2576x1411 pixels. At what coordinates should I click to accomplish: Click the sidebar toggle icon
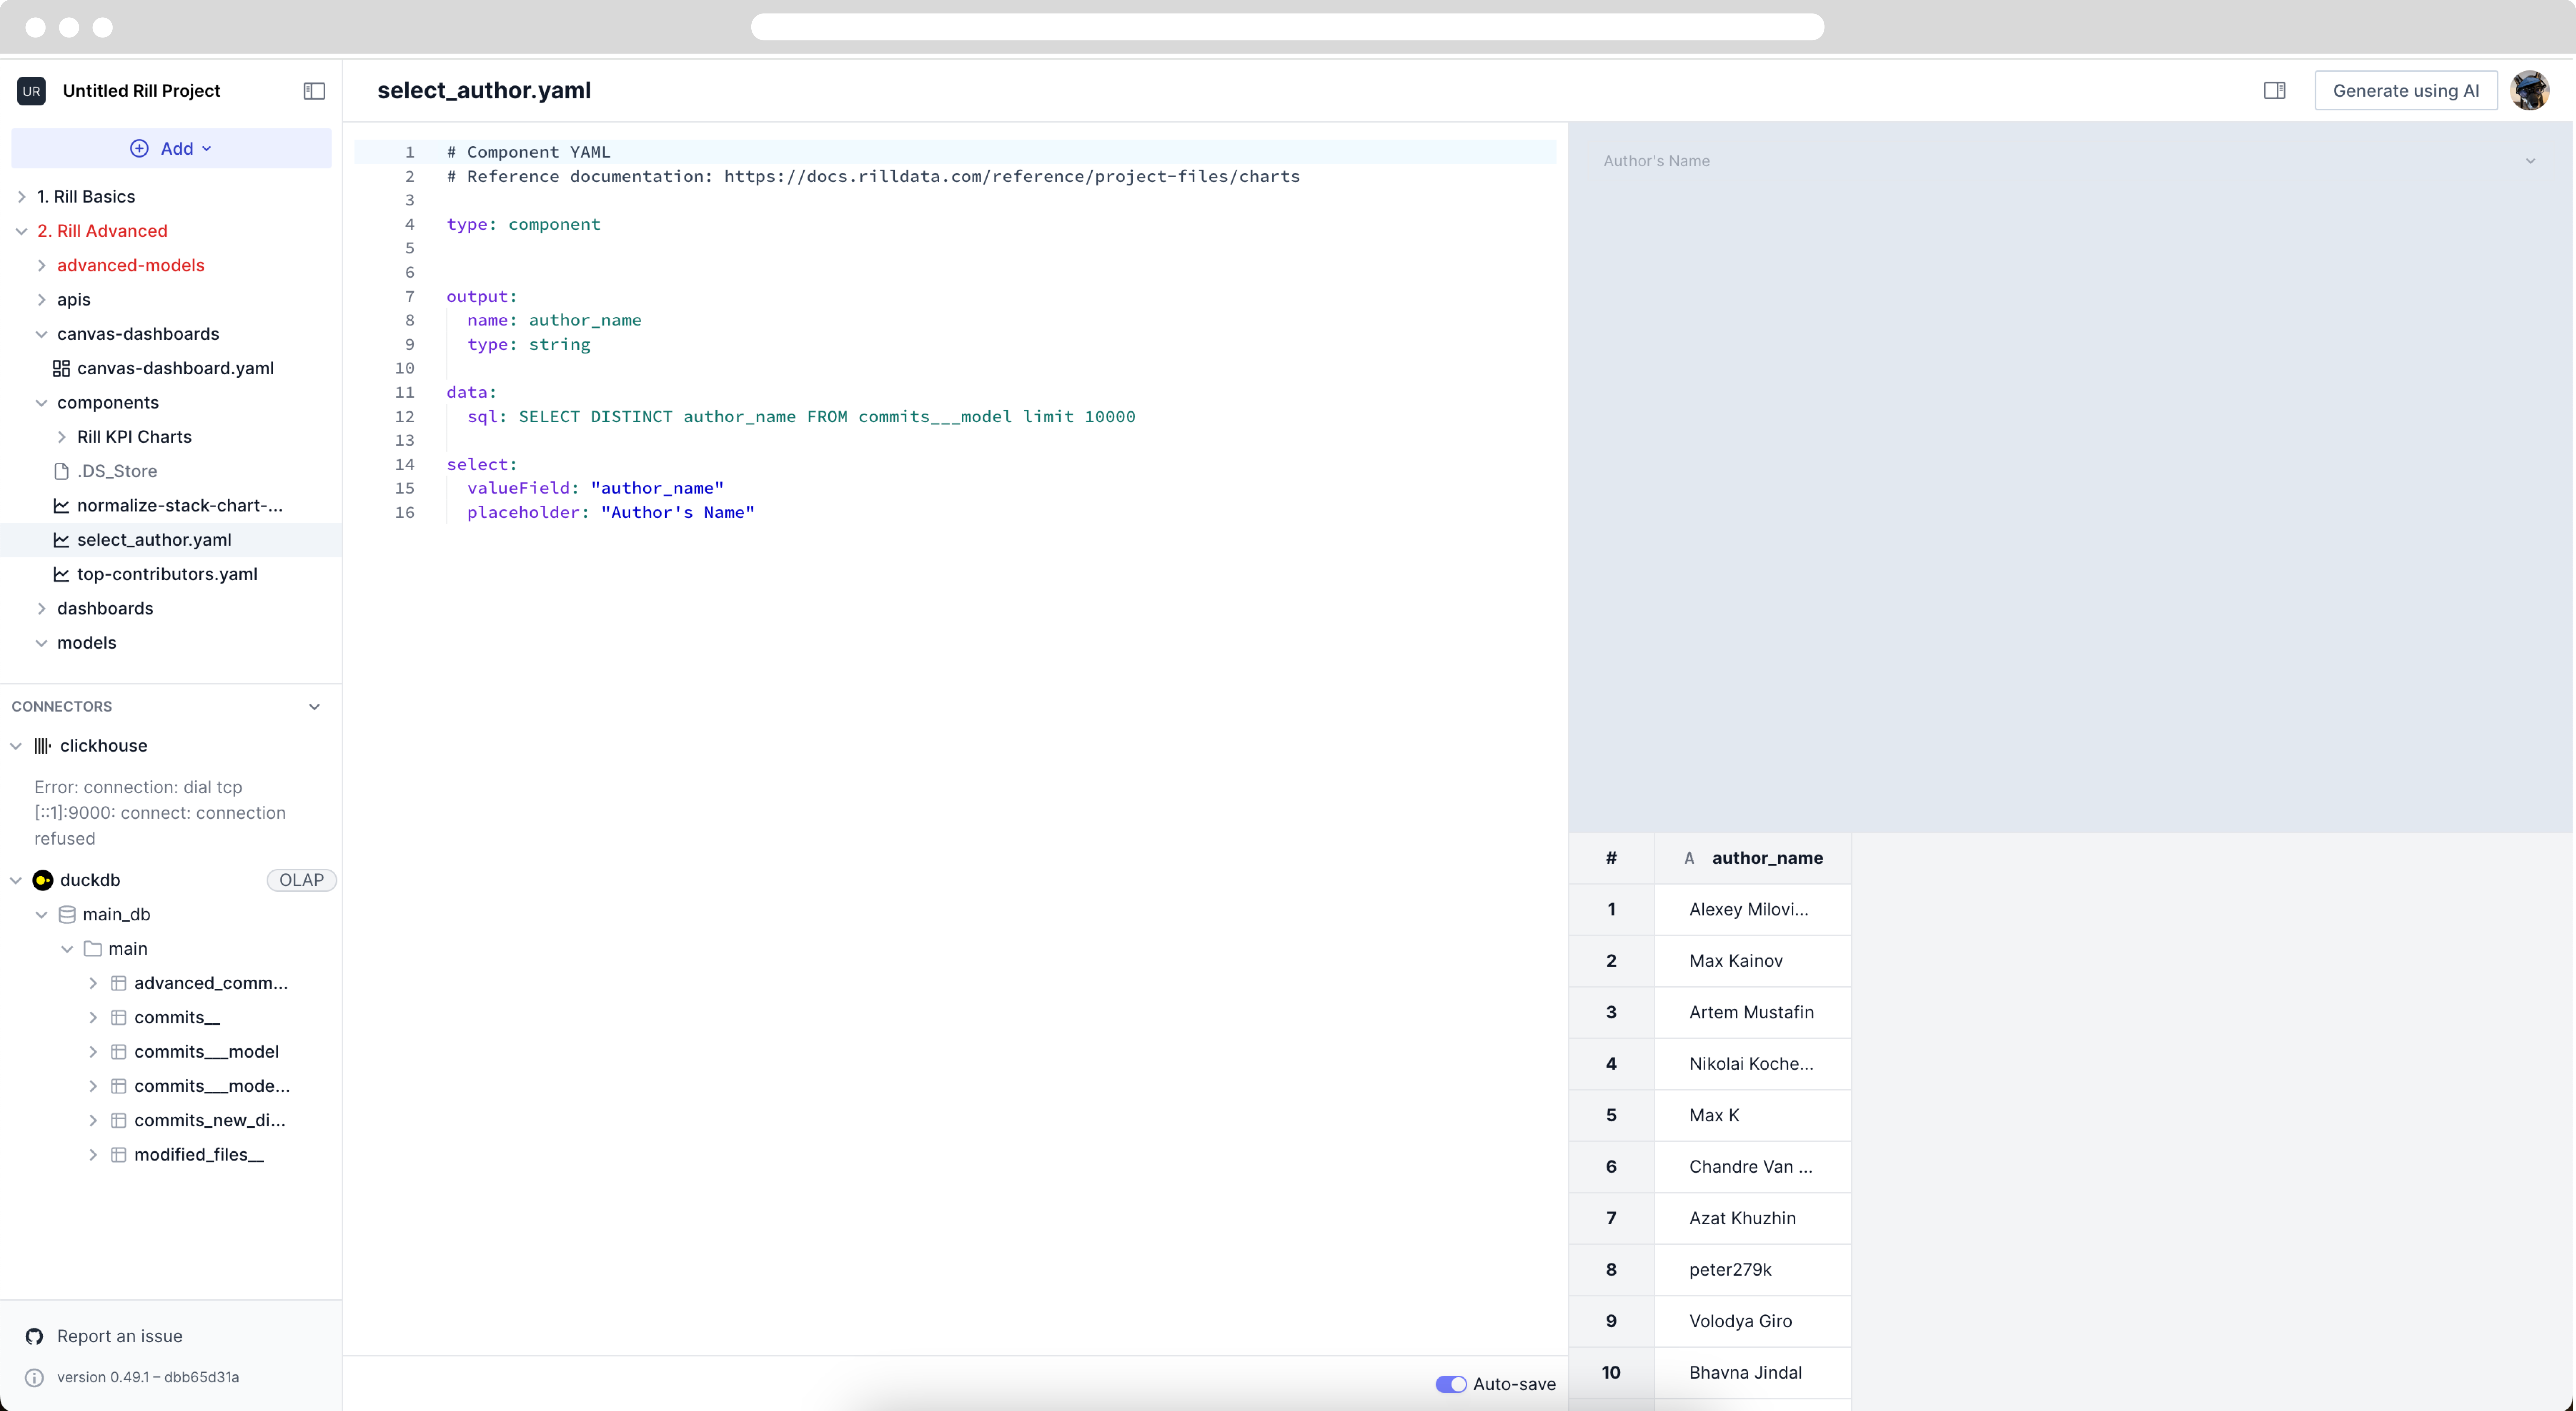pos(314,90)
